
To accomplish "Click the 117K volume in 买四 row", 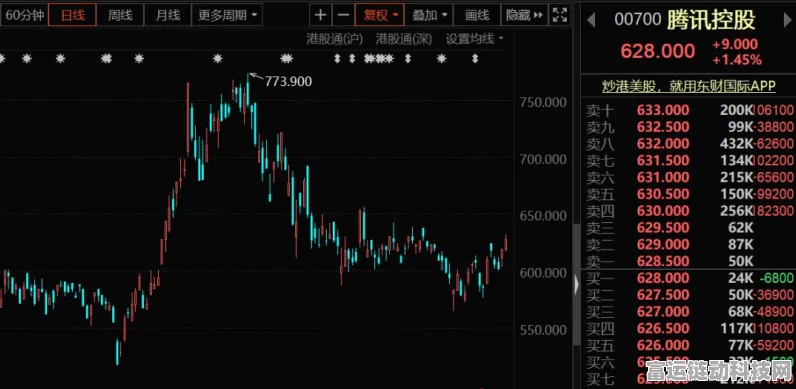I will pos(737,329).
